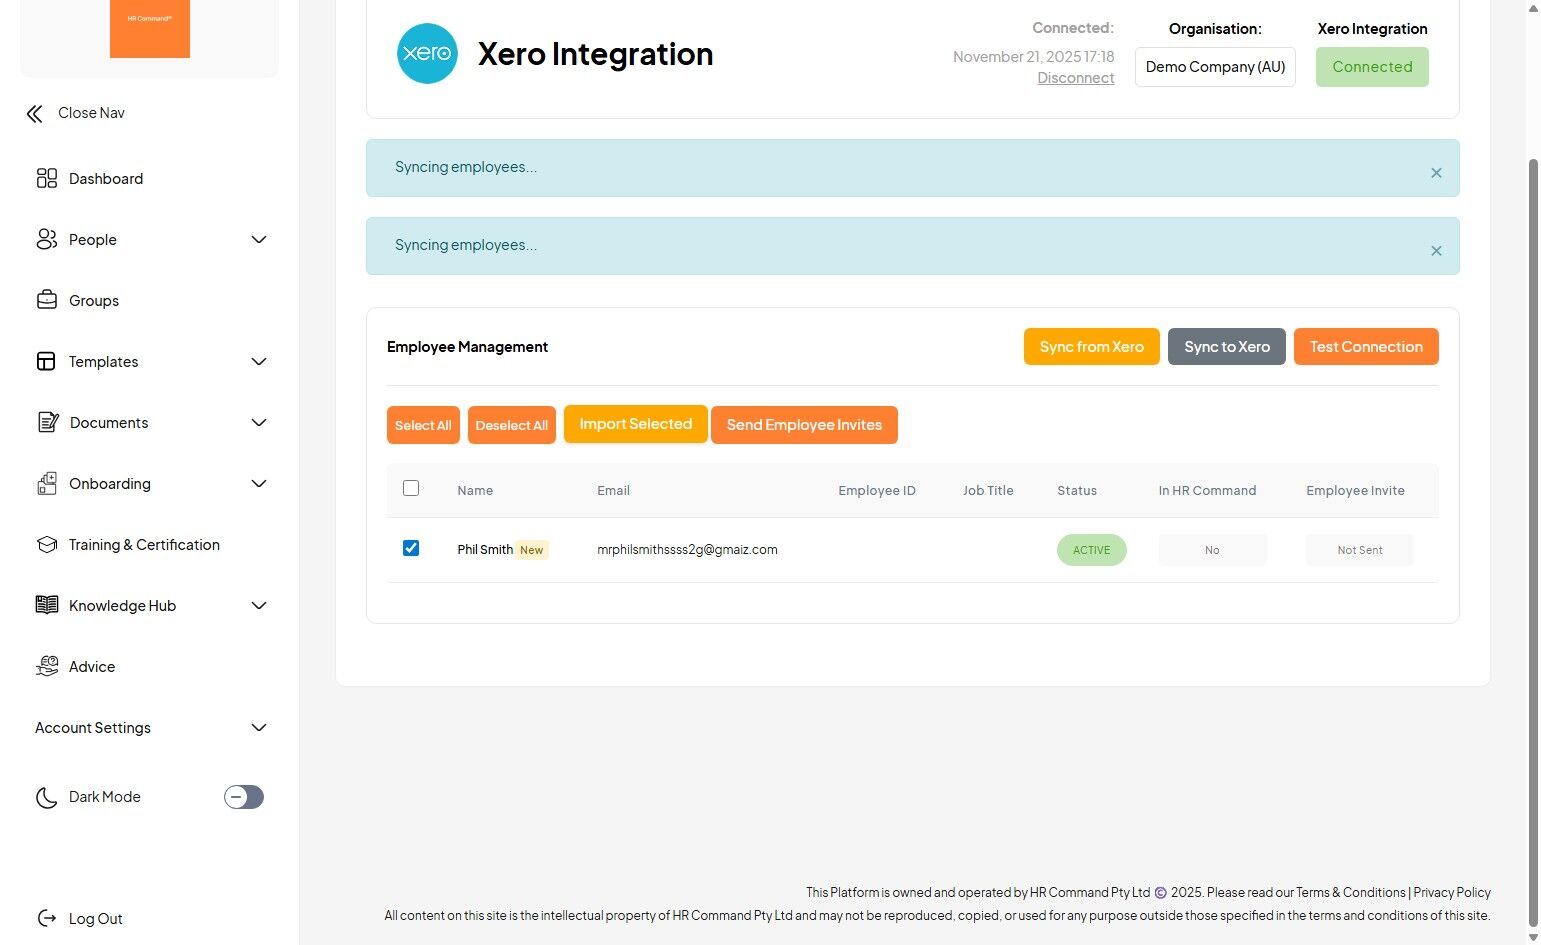Dismiss the first Syncing employees alert

click(1436, 173)
